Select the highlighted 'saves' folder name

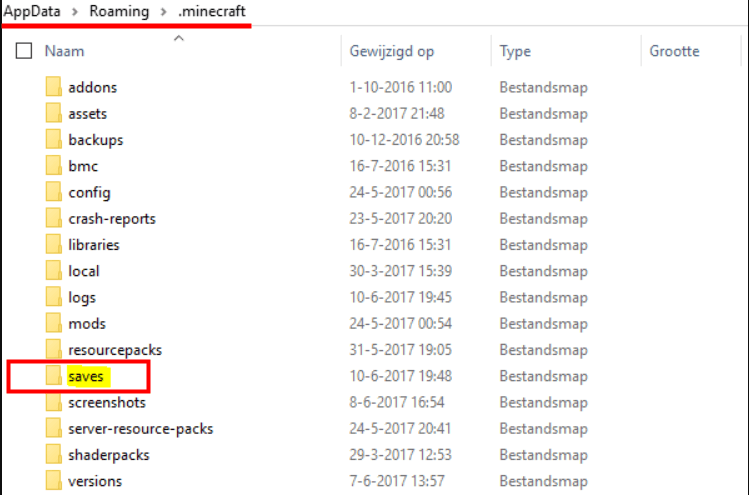[x=86, y=377]
